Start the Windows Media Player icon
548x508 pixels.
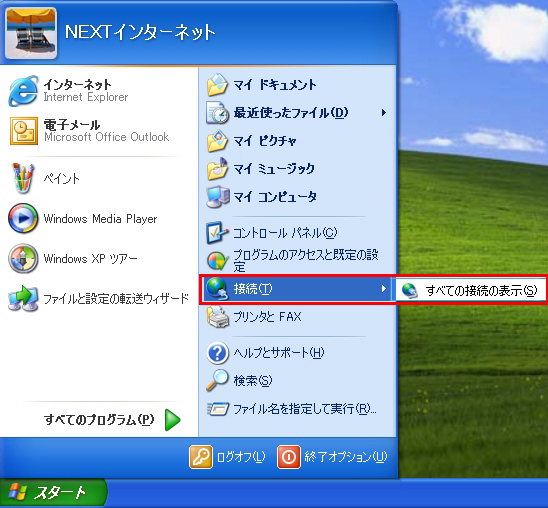23,218
